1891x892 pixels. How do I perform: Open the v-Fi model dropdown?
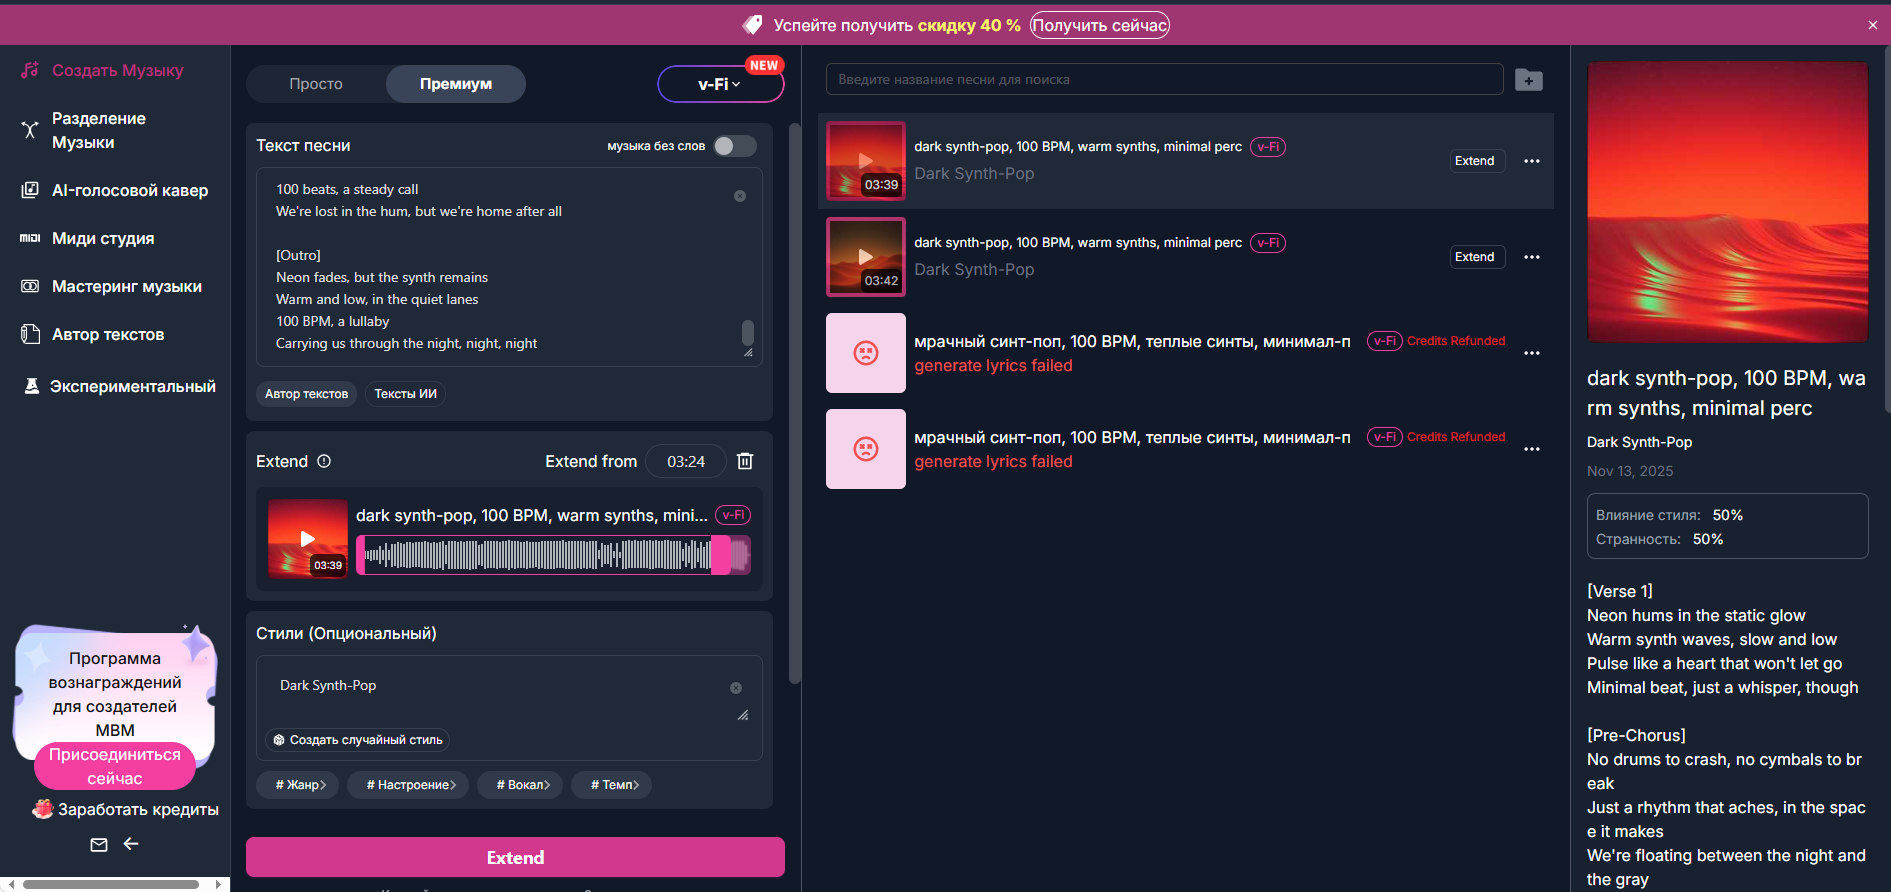point(720,85)
